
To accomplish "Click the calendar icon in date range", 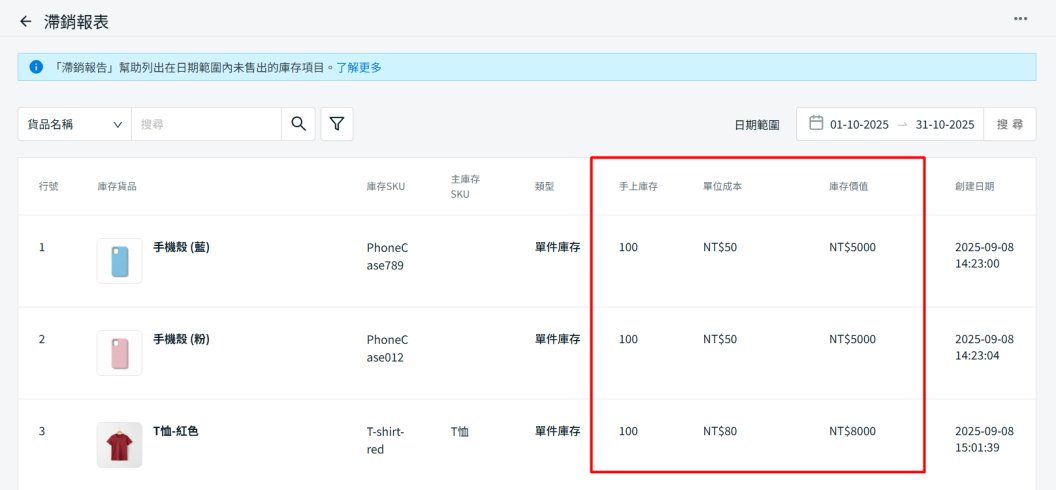I will (816, 124).
